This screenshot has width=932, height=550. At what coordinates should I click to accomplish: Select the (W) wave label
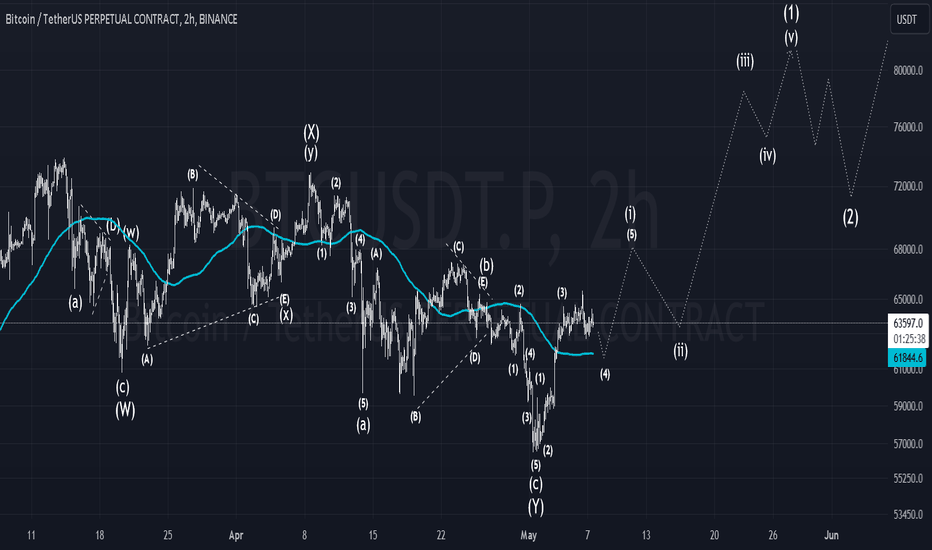(x=125, y=410)
